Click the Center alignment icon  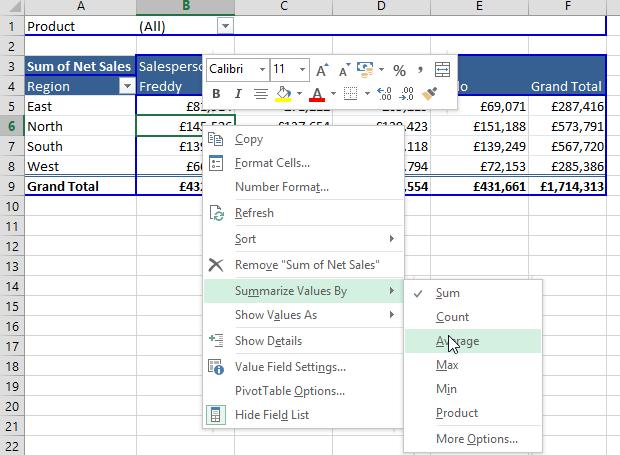[260, 94]
